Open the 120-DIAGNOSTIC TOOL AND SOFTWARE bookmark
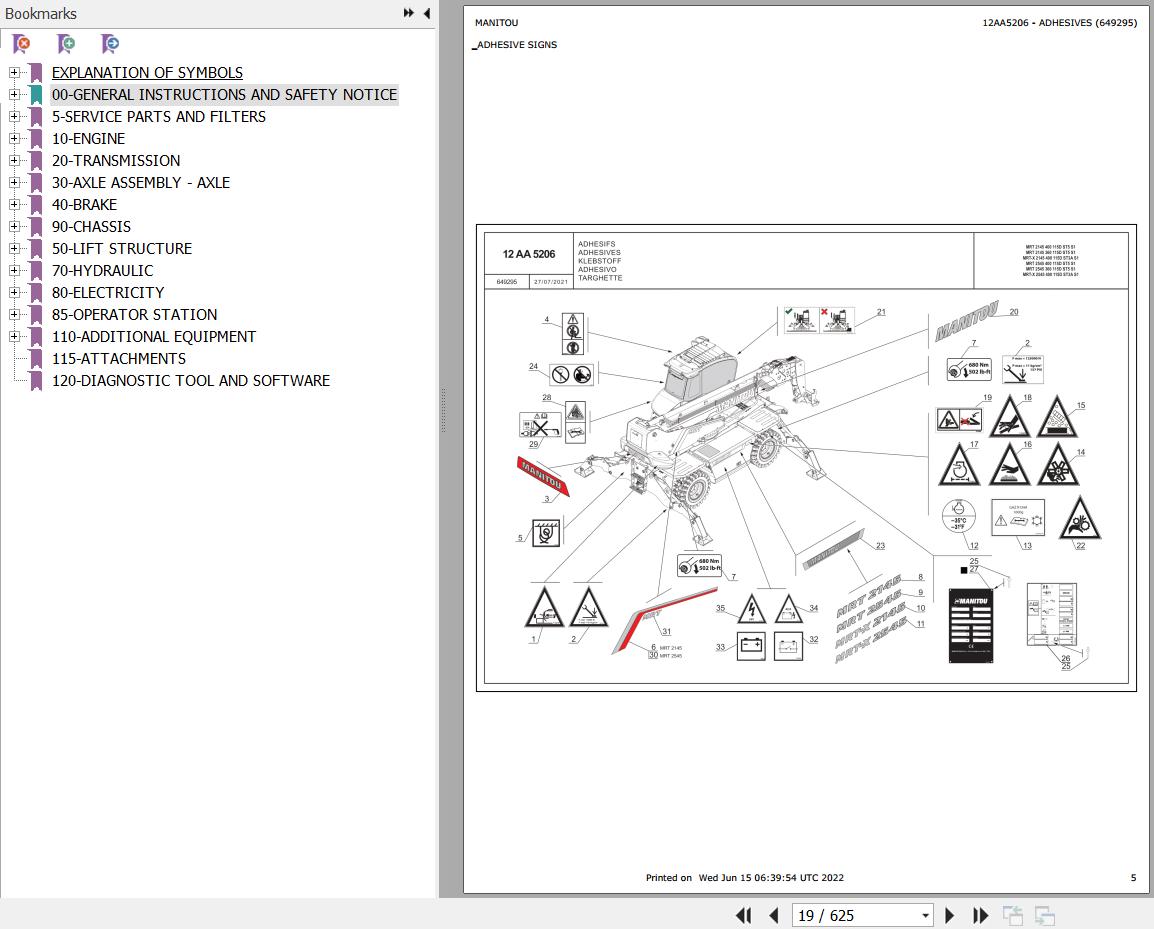Viewport: 1154px width, 929px height. (191, 381)
